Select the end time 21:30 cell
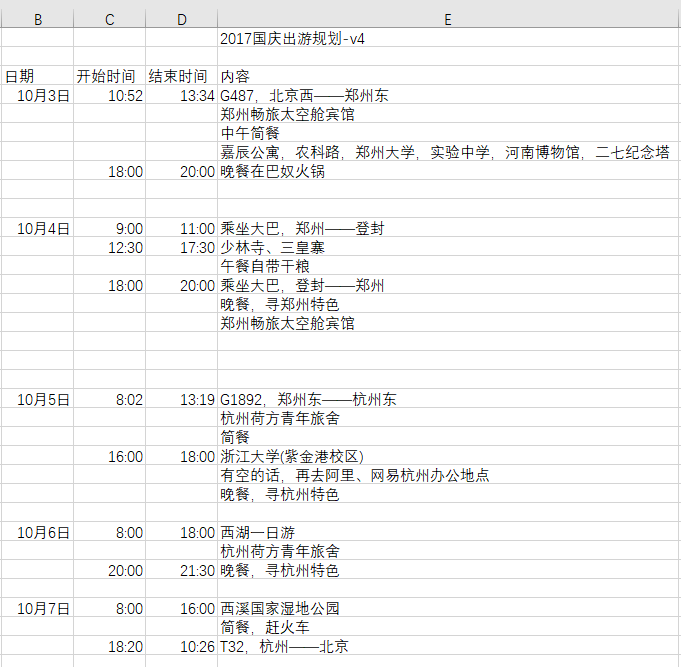This screenshot has height=667, width=681. (197, 571)
